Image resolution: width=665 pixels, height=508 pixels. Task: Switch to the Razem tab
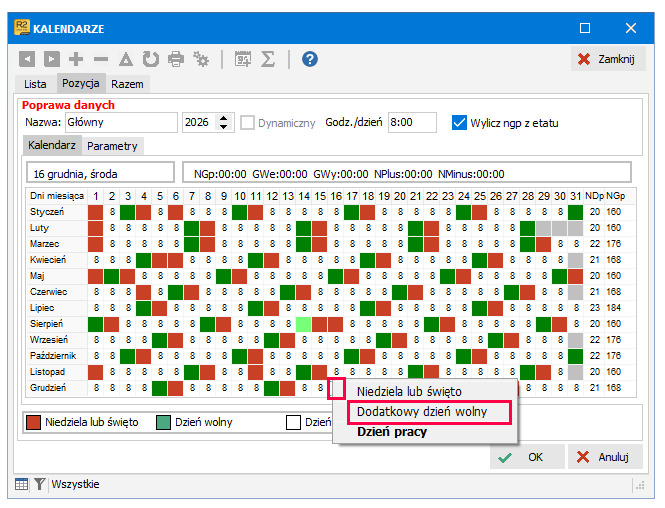[x=127, y=84]
